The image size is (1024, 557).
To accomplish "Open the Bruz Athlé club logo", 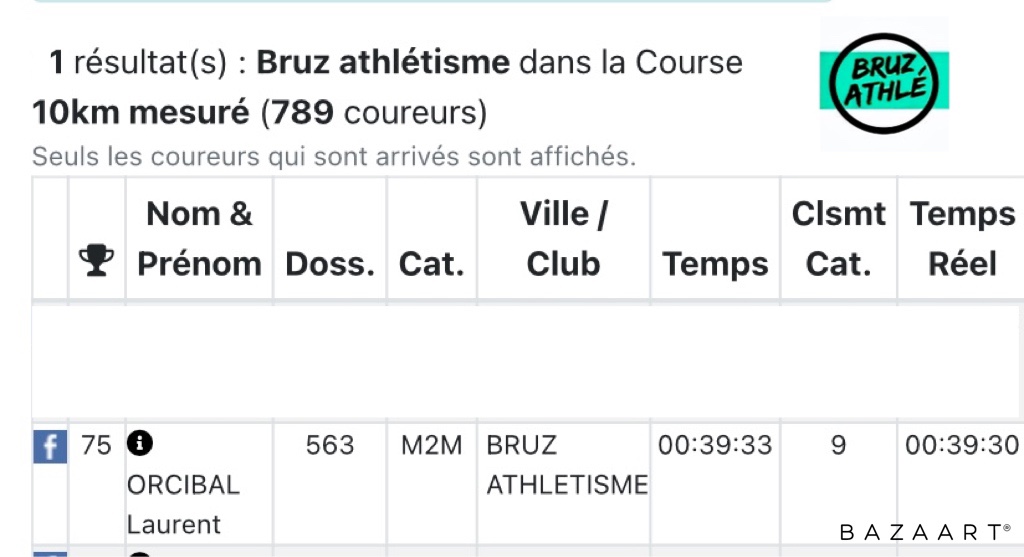I will coord(884,85).
